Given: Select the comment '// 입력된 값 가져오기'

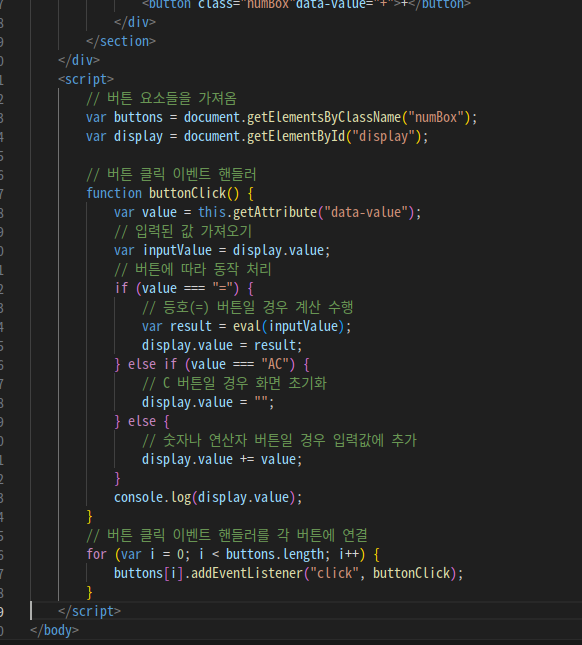Looking at the screenshot, I should pyautogui.click(x=183, y=231).
